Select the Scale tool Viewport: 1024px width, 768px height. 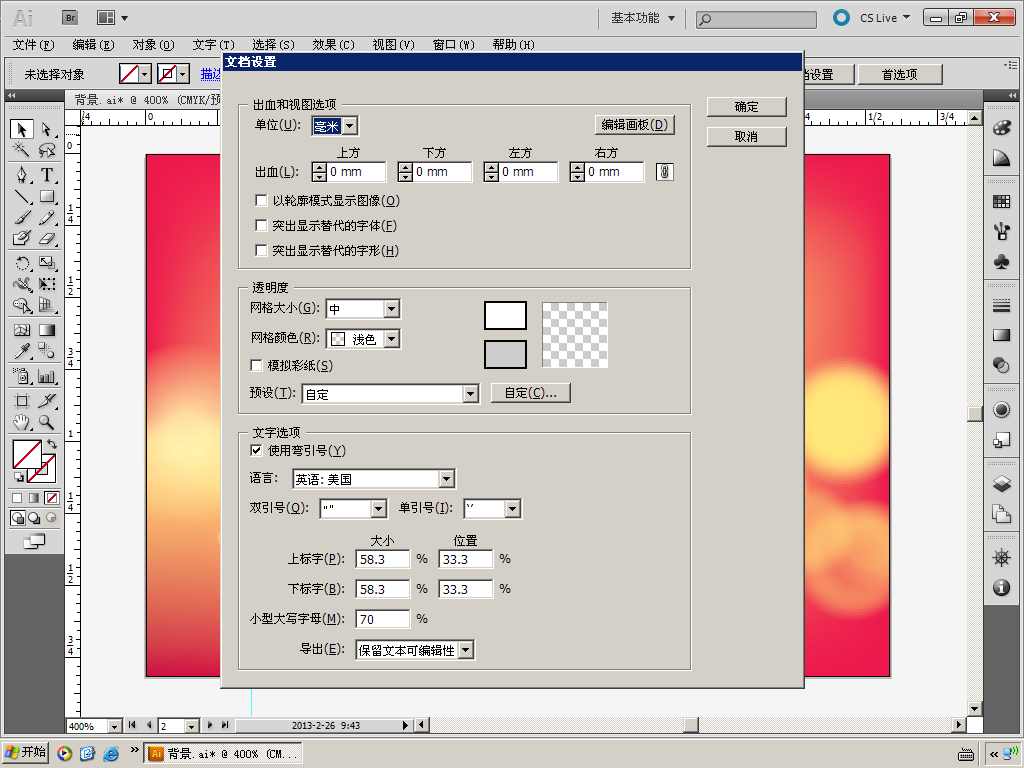pyautogui.click(x=46, y=263)
